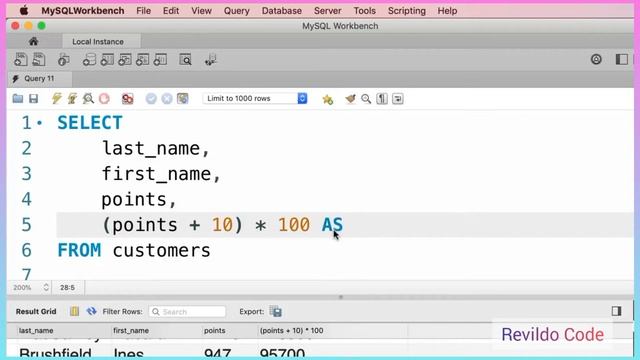The height and width of the screenshot is (360, 640).
Task: Open the Apple menu
Action: tap(24, 11)
